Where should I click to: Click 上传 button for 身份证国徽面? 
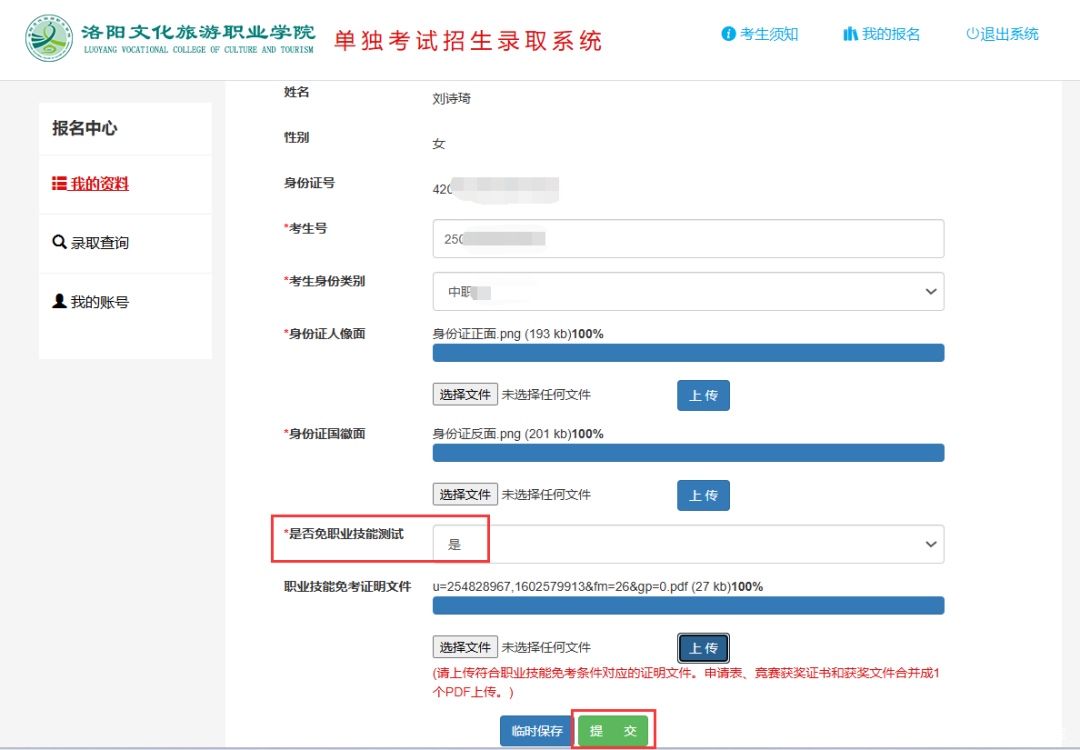click(x=703, y=495)
